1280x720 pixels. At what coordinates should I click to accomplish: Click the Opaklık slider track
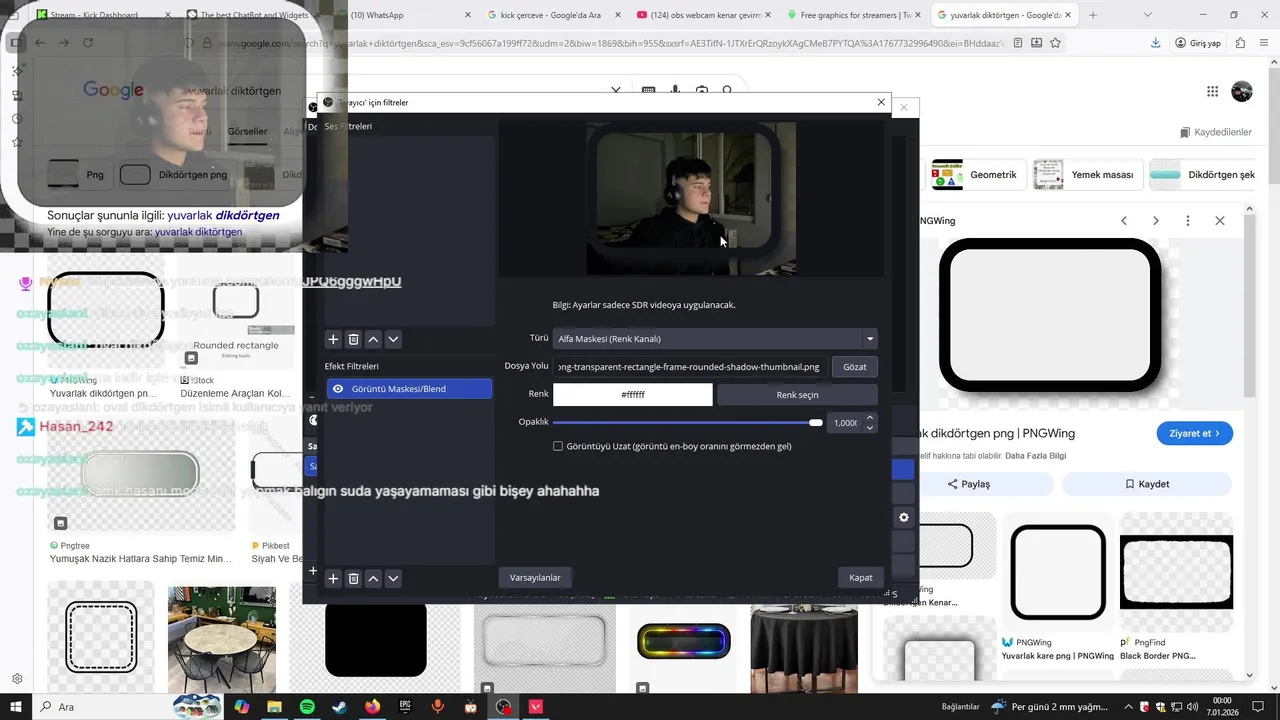tap(688, 423)
